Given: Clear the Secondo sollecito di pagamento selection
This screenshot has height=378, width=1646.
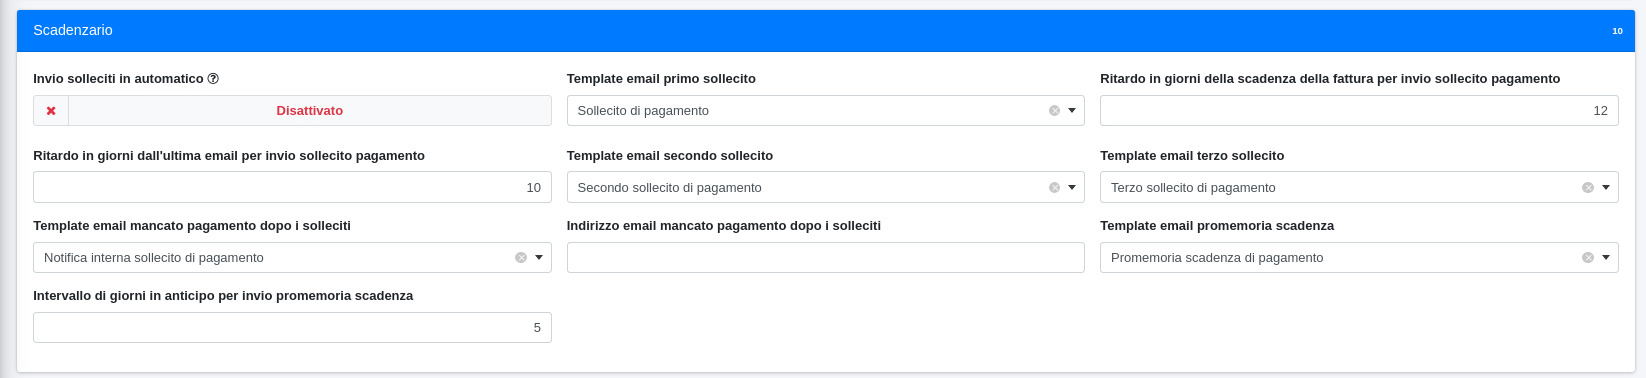Looking at the screenshot, I should (x=1054, y=188).
